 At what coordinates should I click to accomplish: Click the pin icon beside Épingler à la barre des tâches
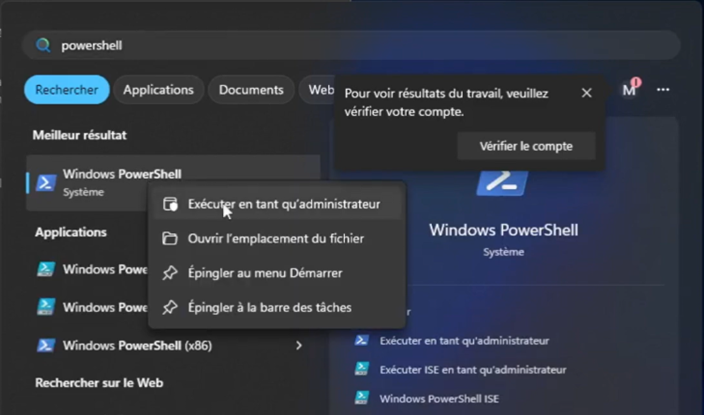[170, 307]
